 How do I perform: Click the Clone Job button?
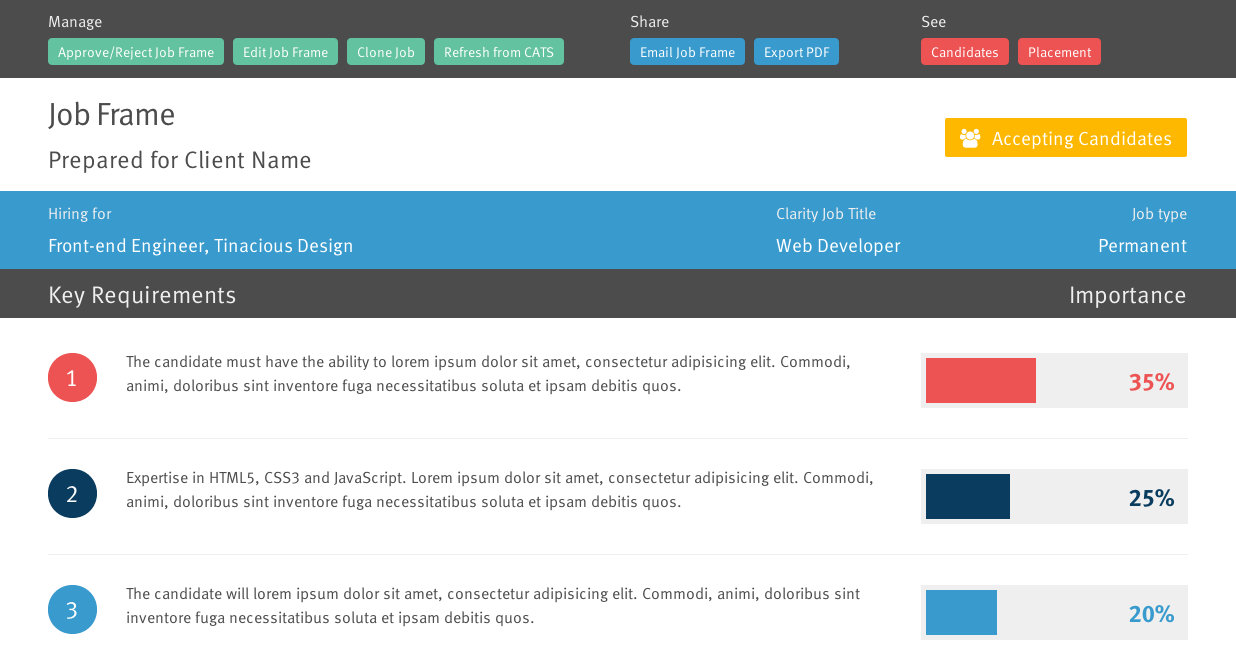tap(386, 52)
